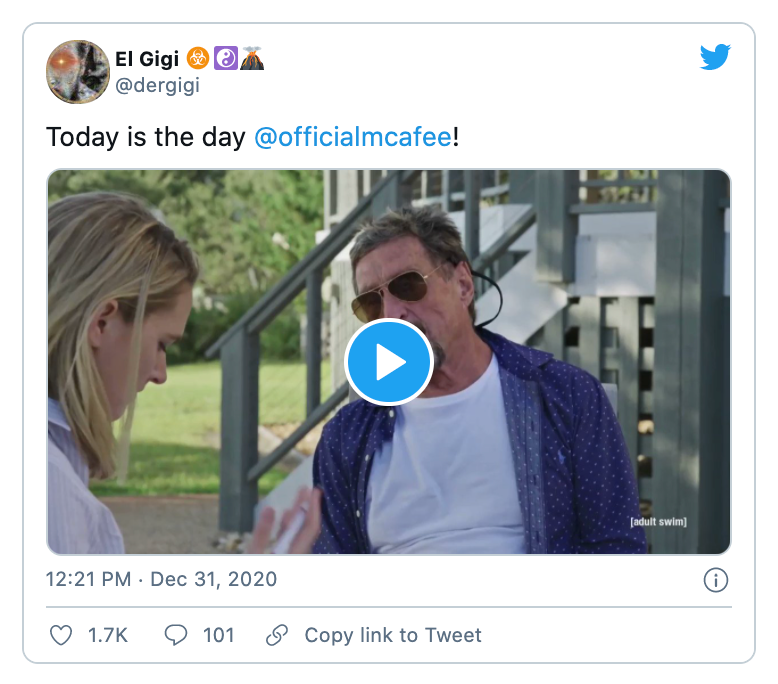
Task: Click the El Gigi display name
Action: tap(148, 60)
